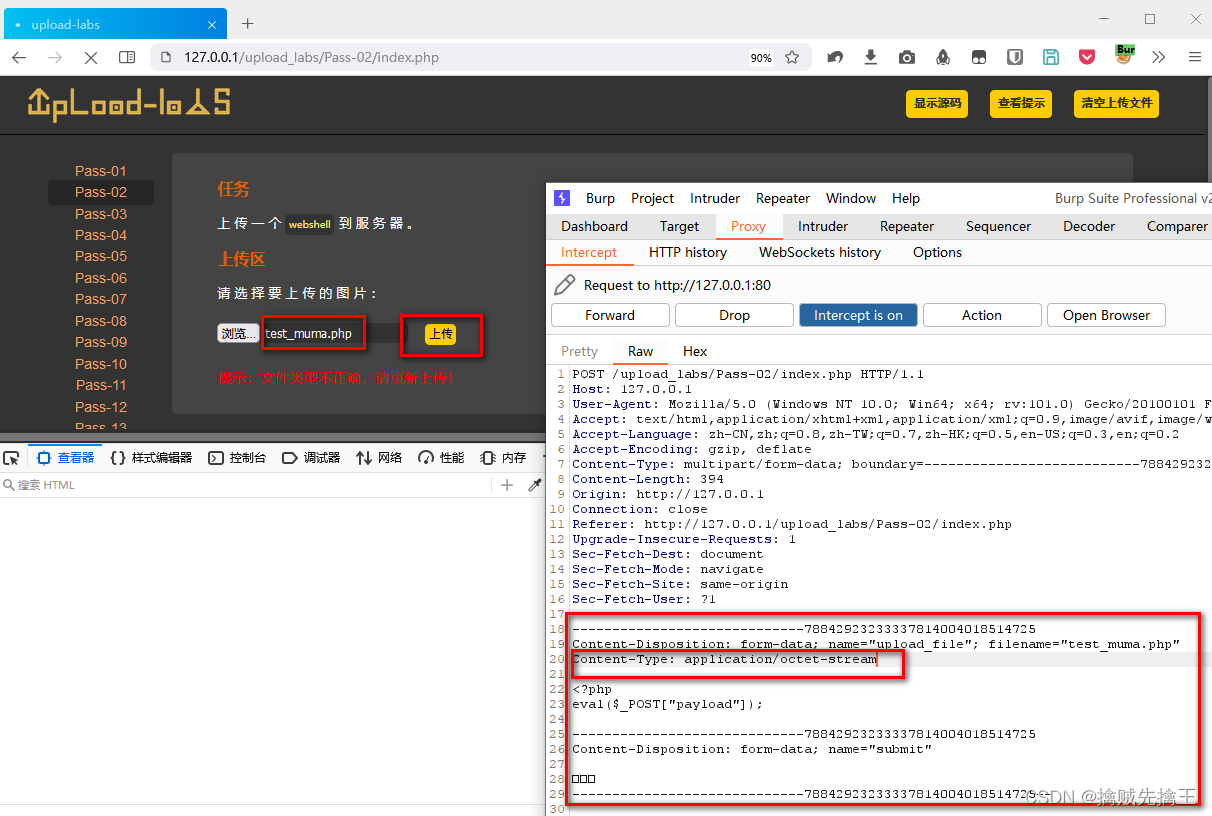Switch to the Target tab
This screenshot has height=816, width=1212.
coord(679,226)
